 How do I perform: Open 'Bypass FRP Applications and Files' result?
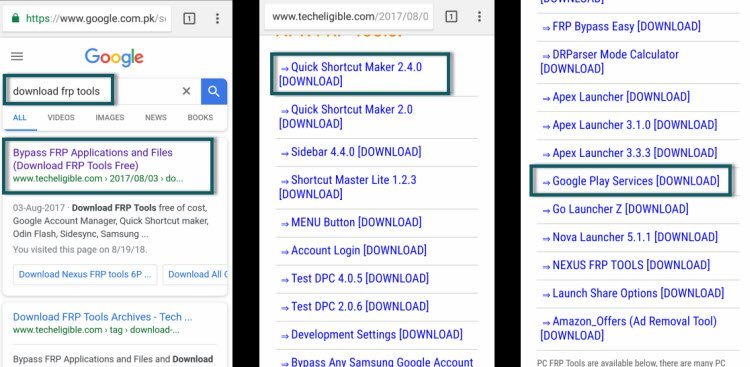(x=93, y=159)
